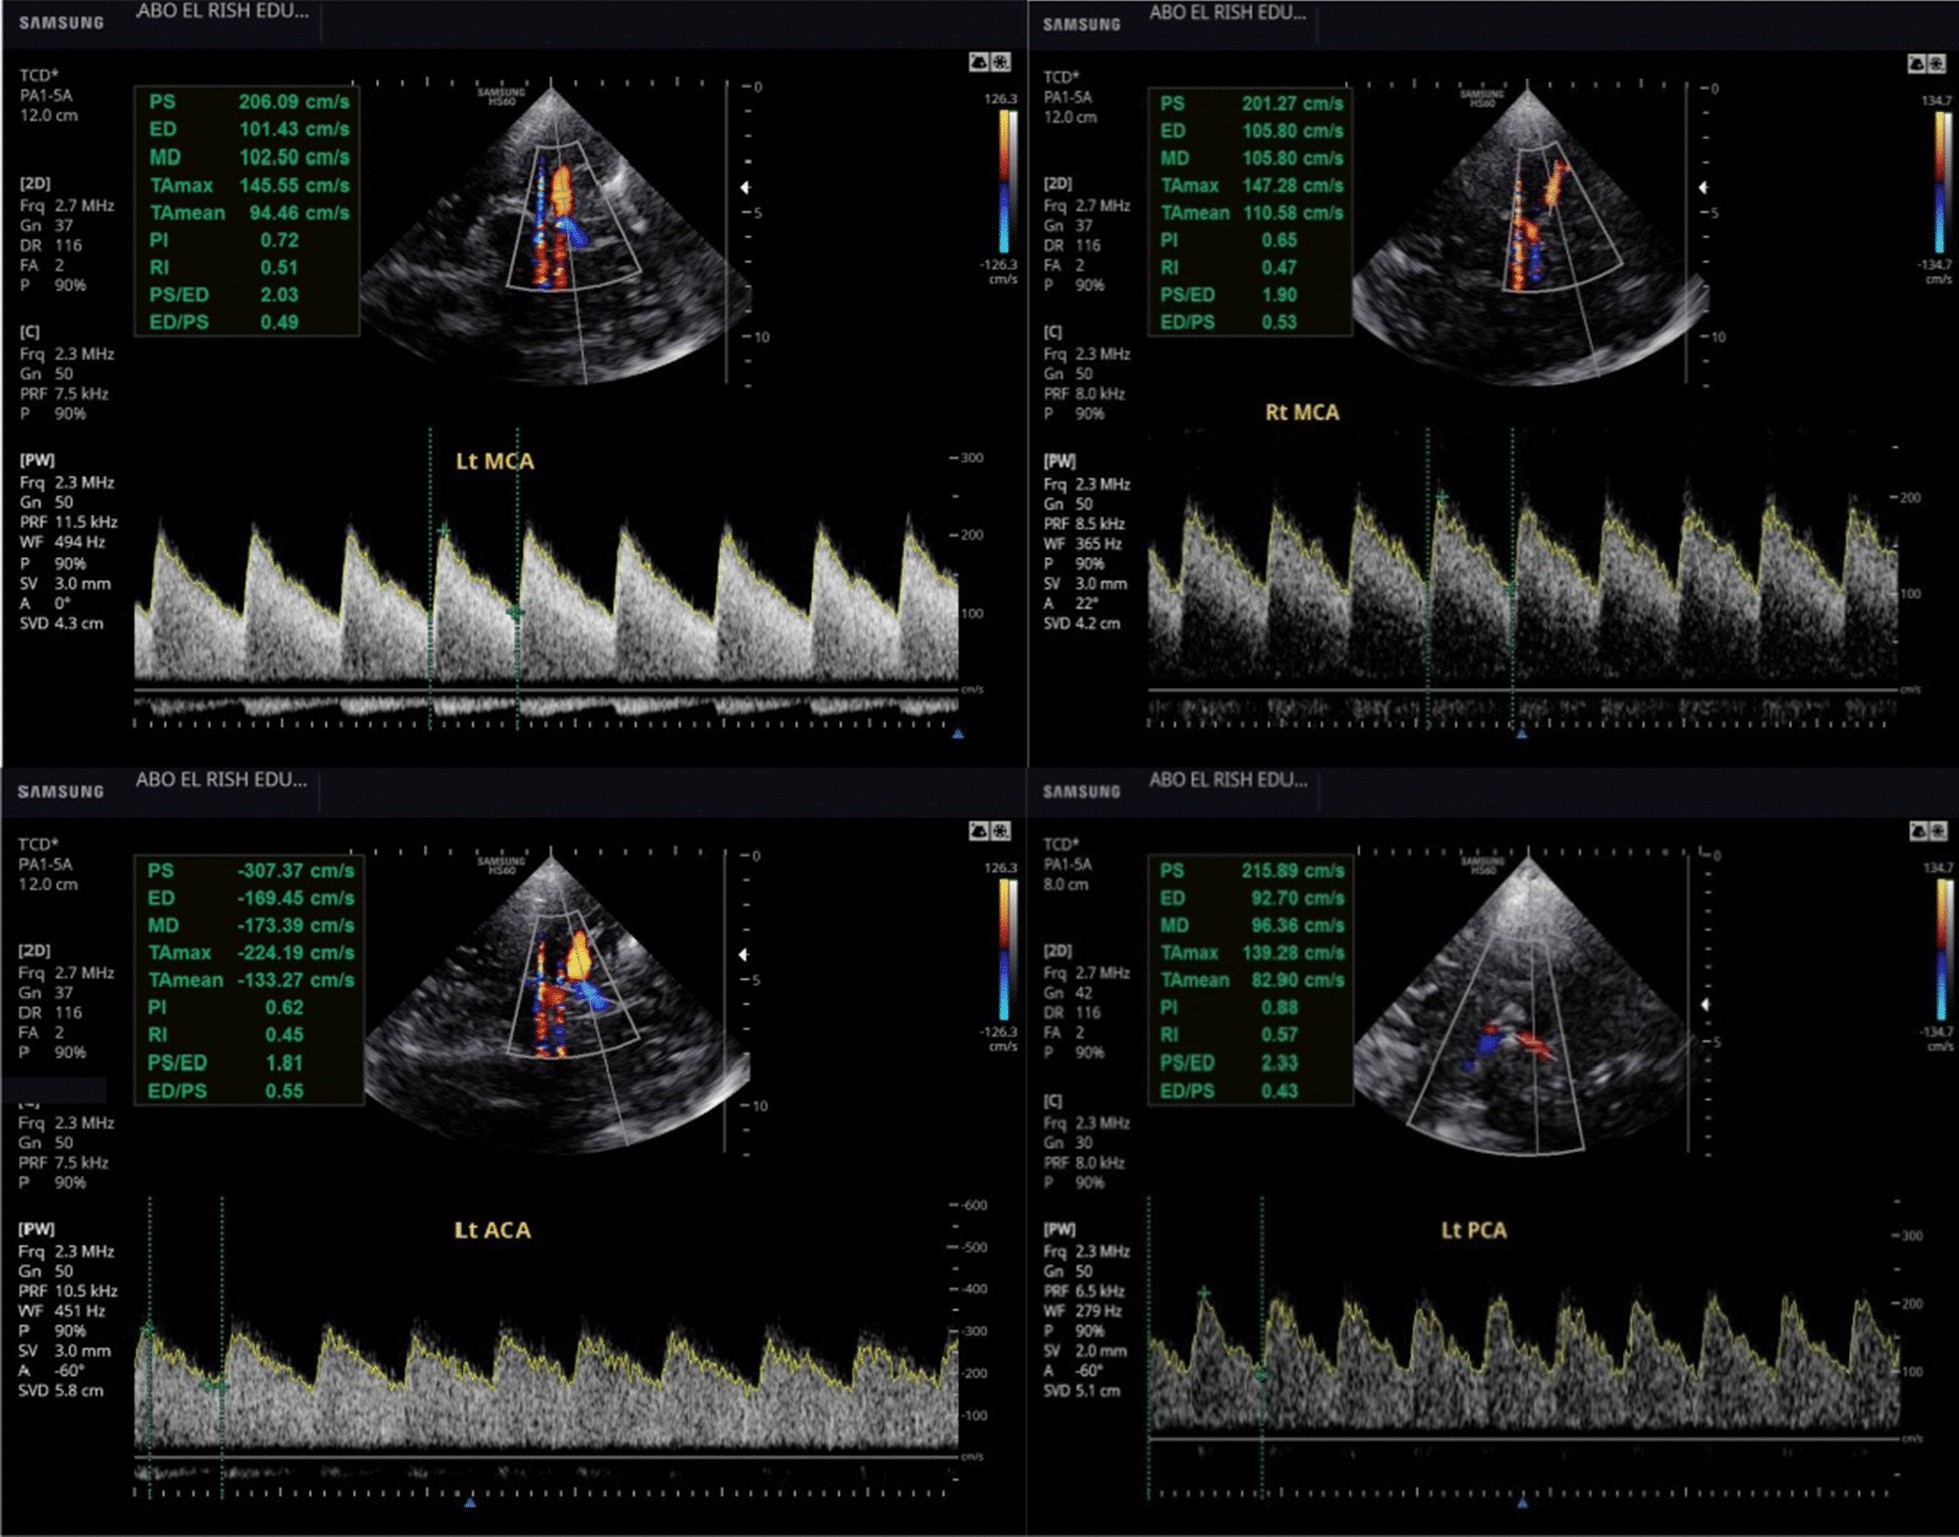Image resolution: width=1959 pixels, height=1537 pixels.
Task: Click the blue sweep marker under Lt MCA waveform
Action: point(958,734)
